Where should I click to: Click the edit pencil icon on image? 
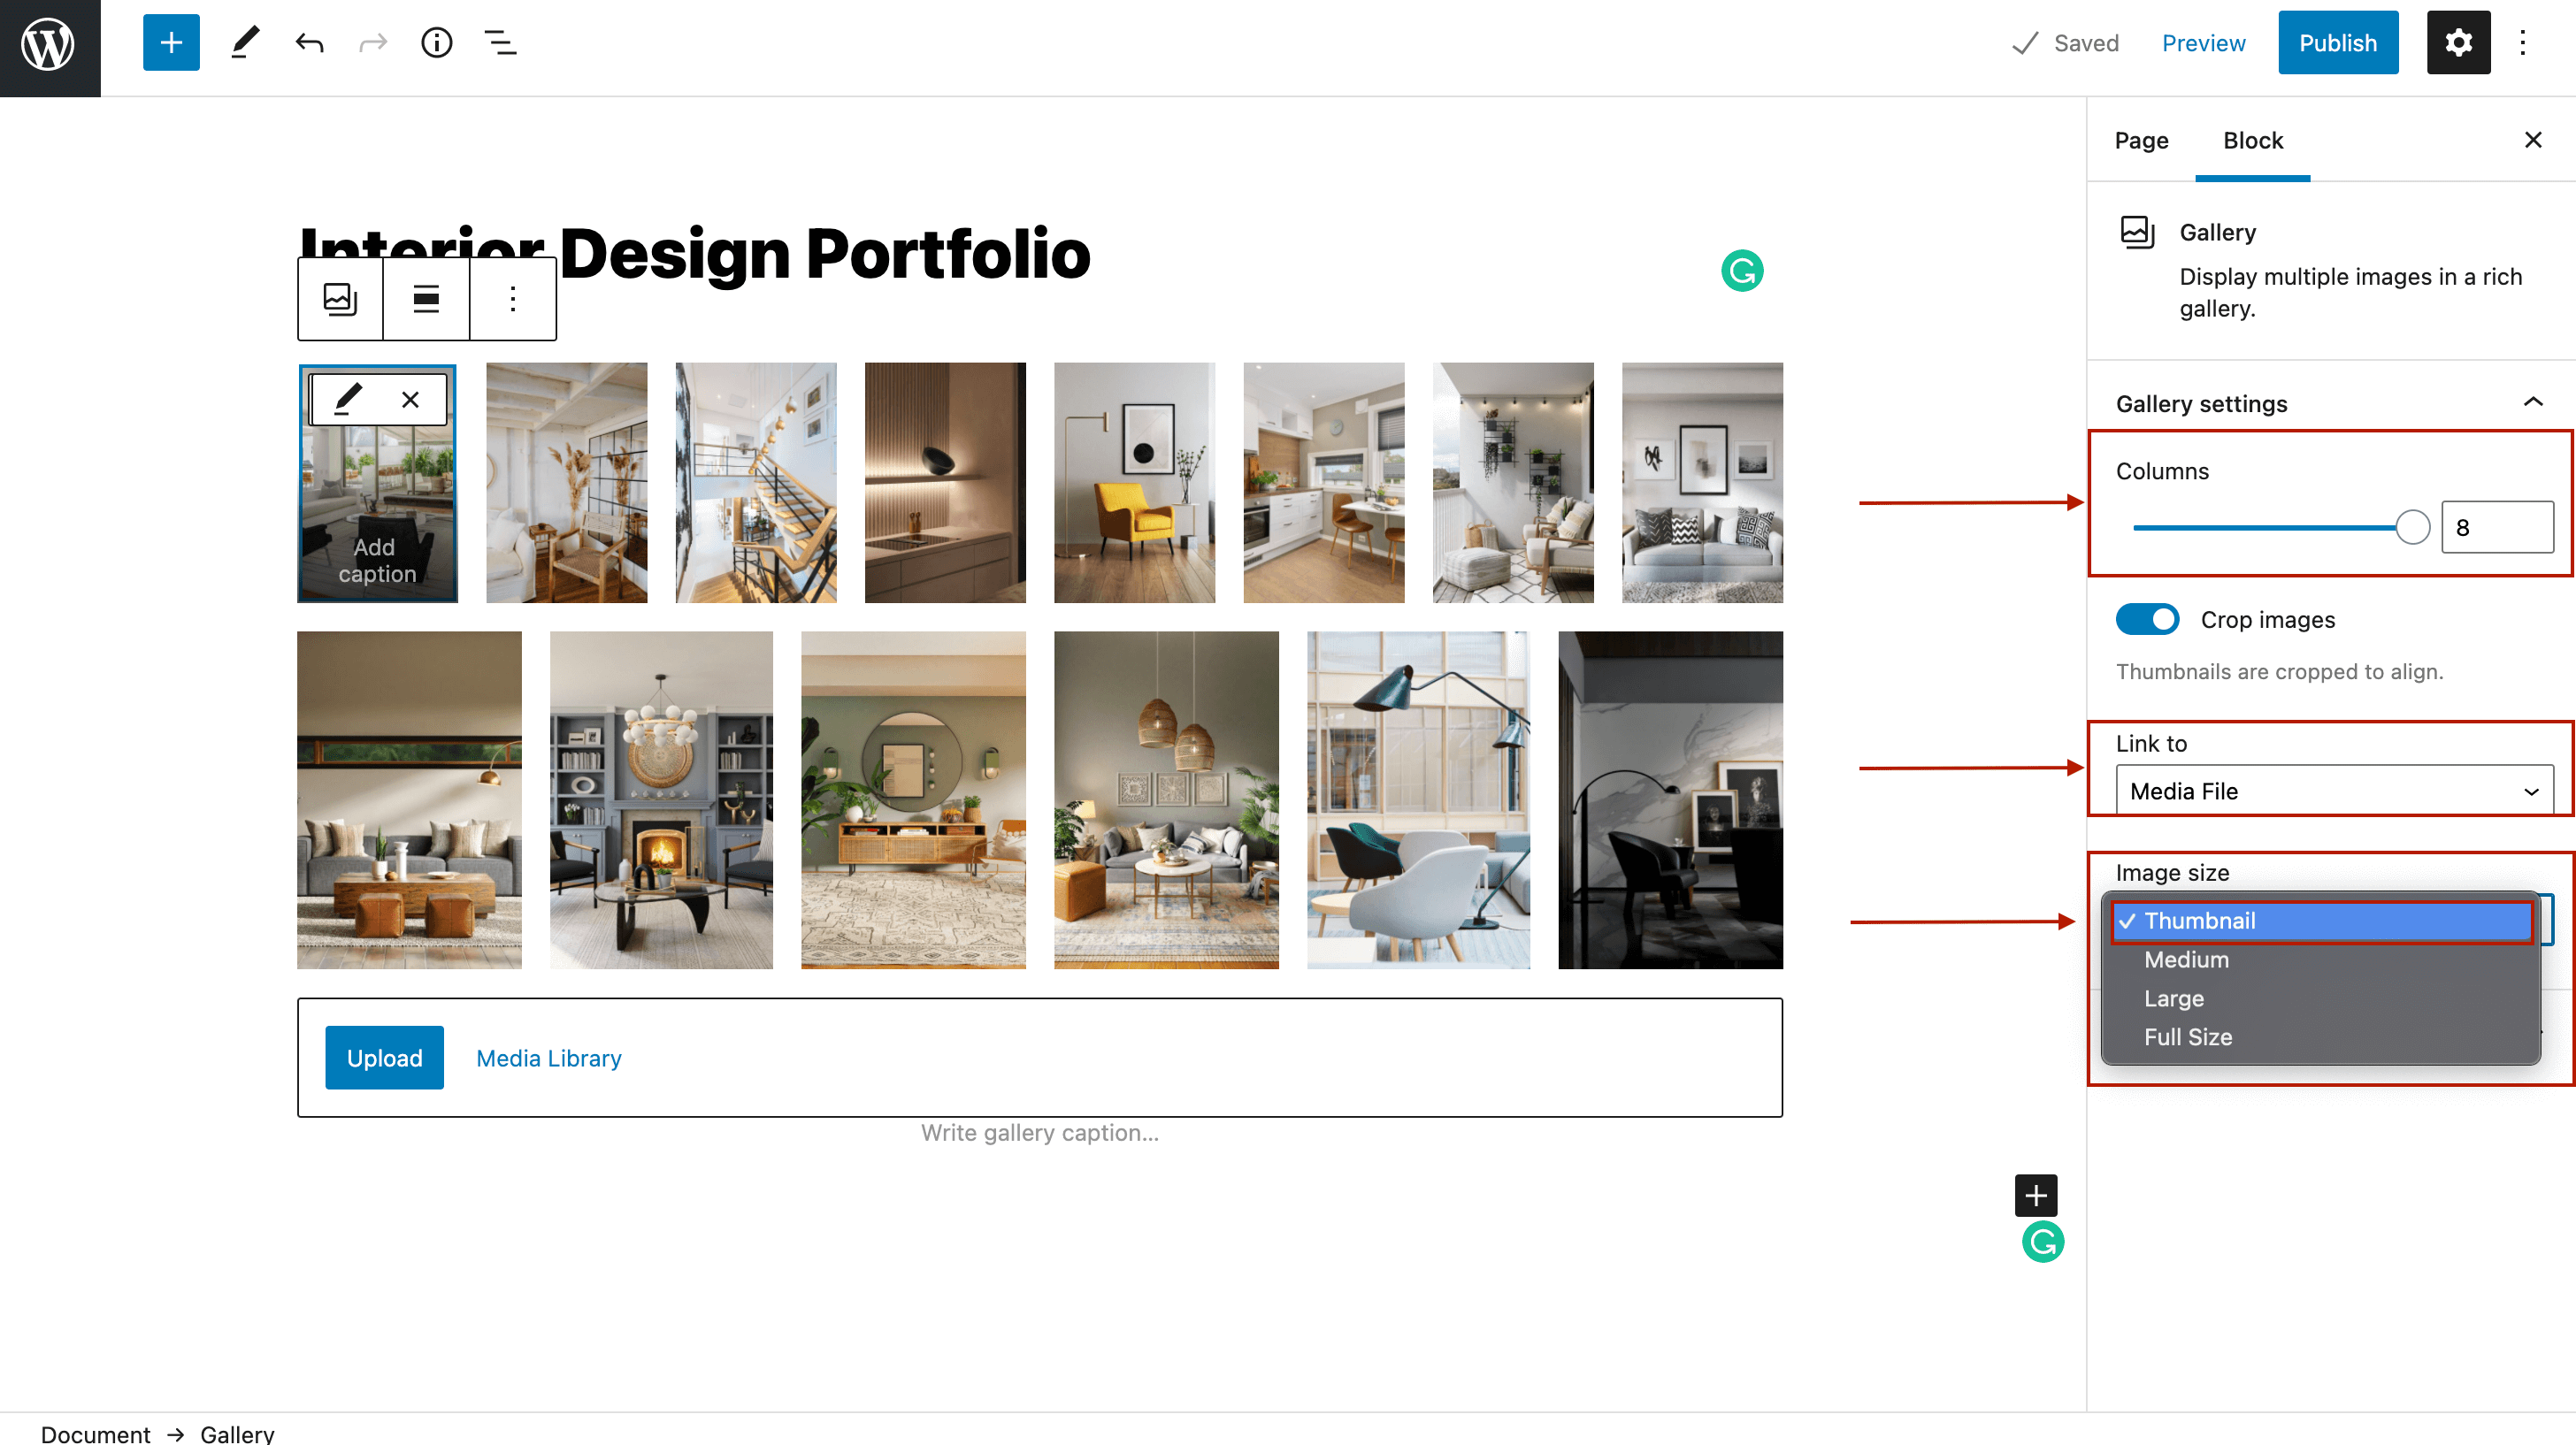point(347,398)
